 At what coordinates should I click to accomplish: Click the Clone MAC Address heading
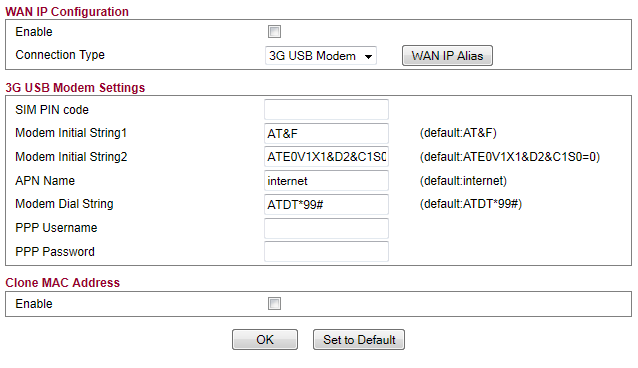[62, 283]
